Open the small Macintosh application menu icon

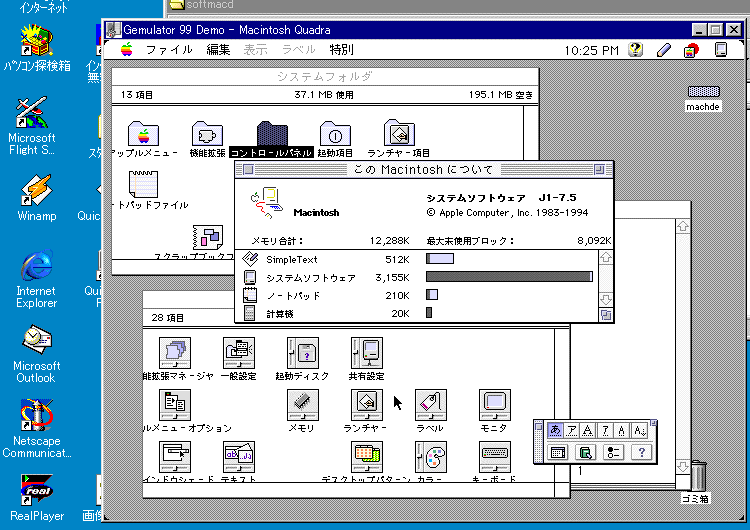pos(721,50)
